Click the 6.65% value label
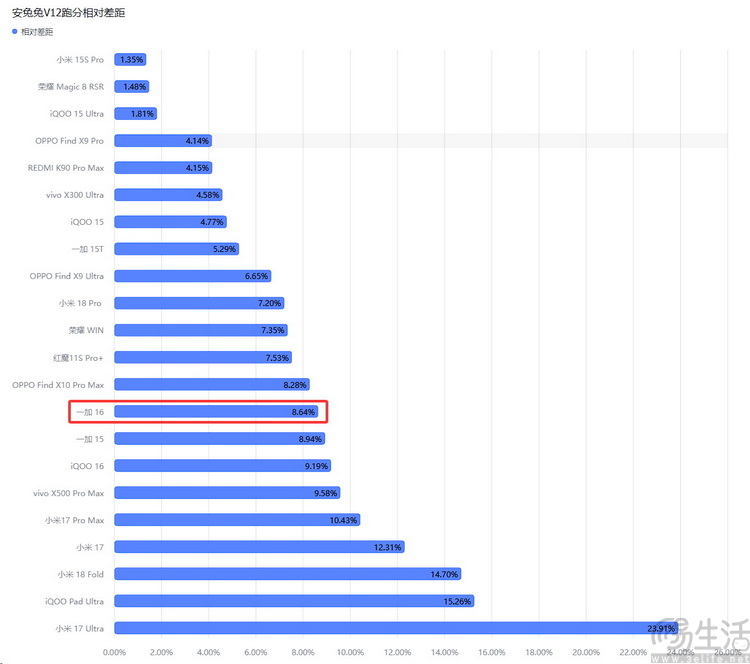 (256, 276)
